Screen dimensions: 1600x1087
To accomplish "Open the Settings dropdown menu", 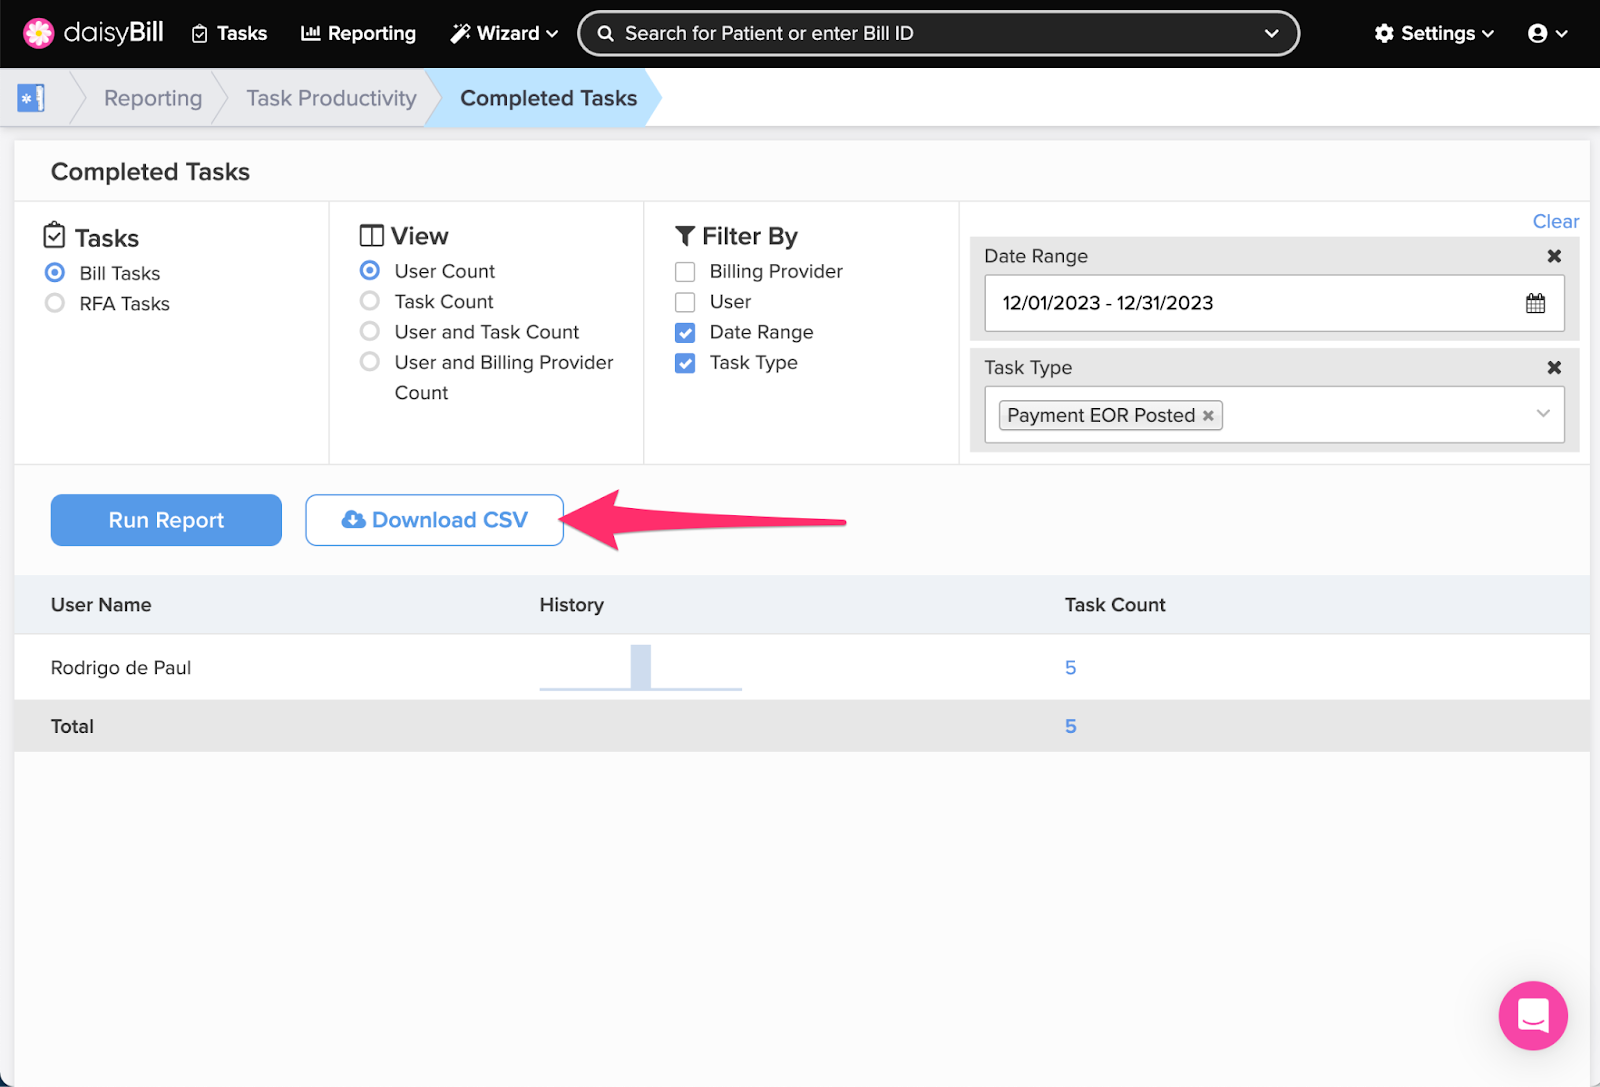I will (1434, 33).
